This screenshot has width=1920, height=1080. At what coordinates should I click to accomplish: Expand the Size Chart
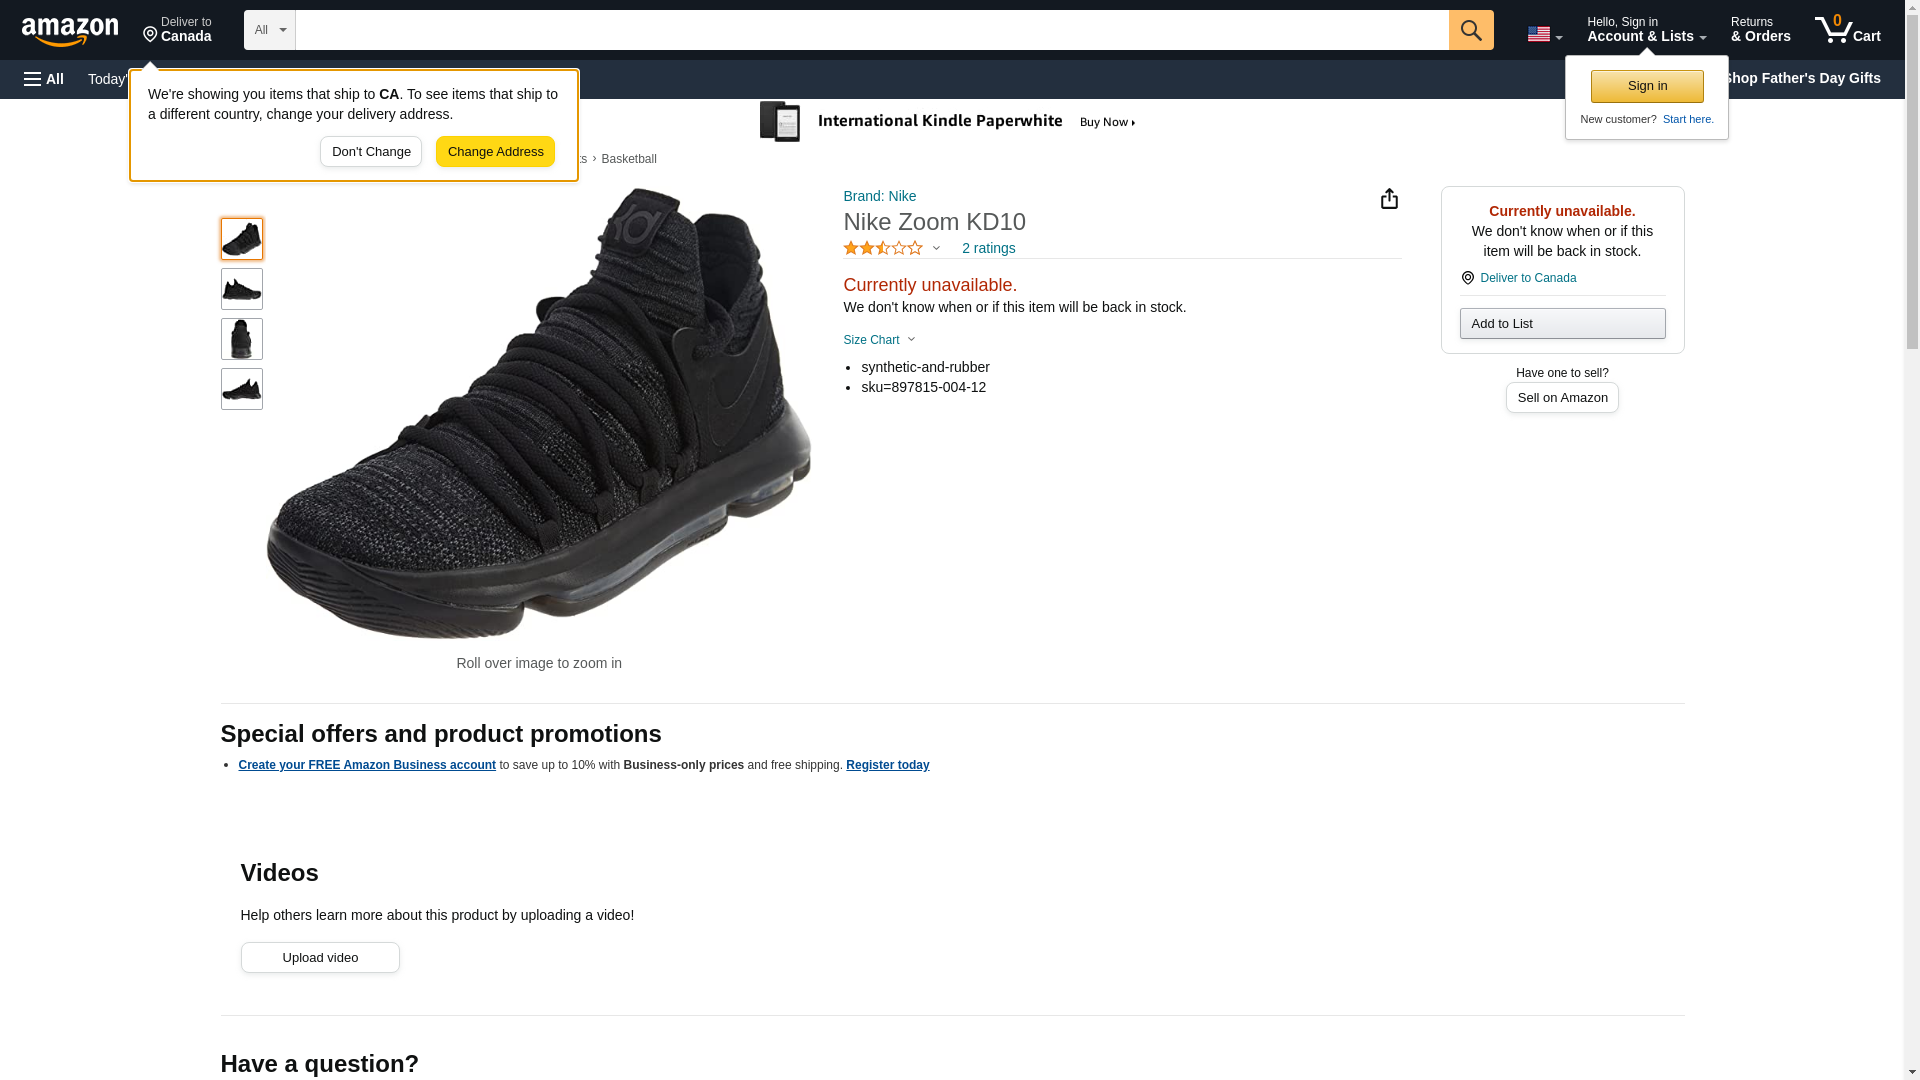879,340
